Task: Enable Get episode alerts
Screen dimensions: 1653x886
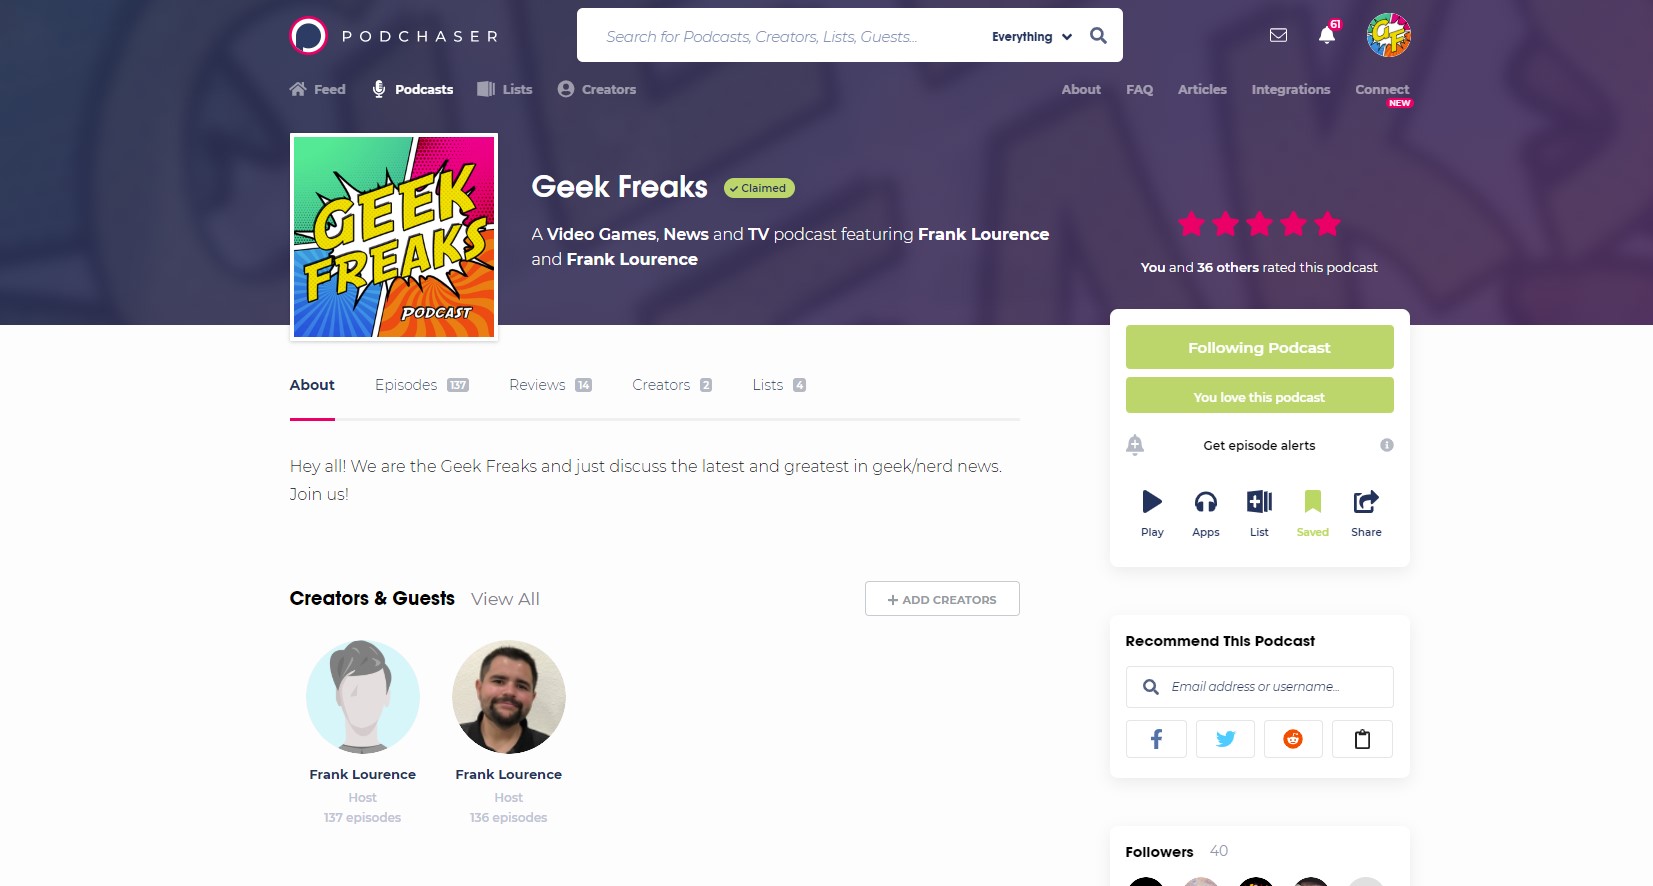Action: tap(1258, 445)
